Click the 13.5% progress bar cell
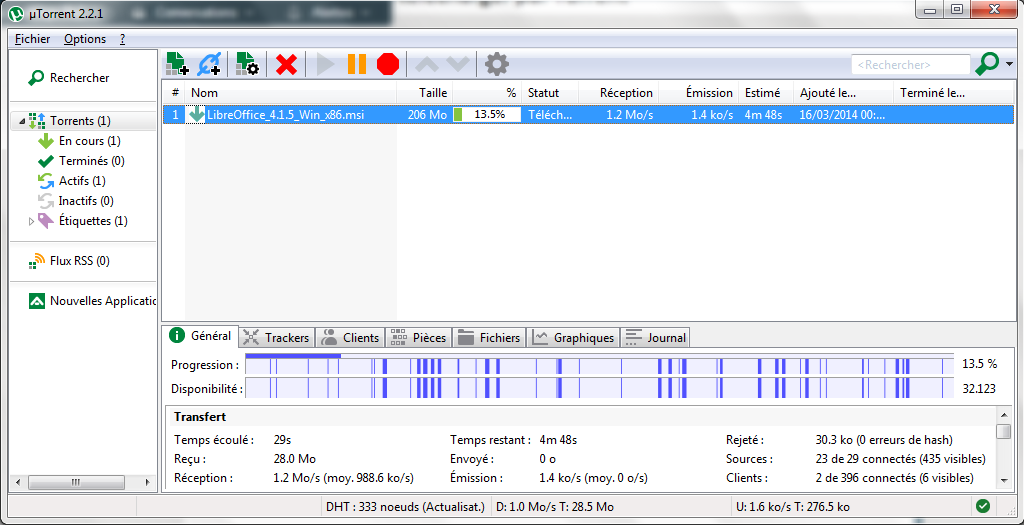 tap(487, 115)
